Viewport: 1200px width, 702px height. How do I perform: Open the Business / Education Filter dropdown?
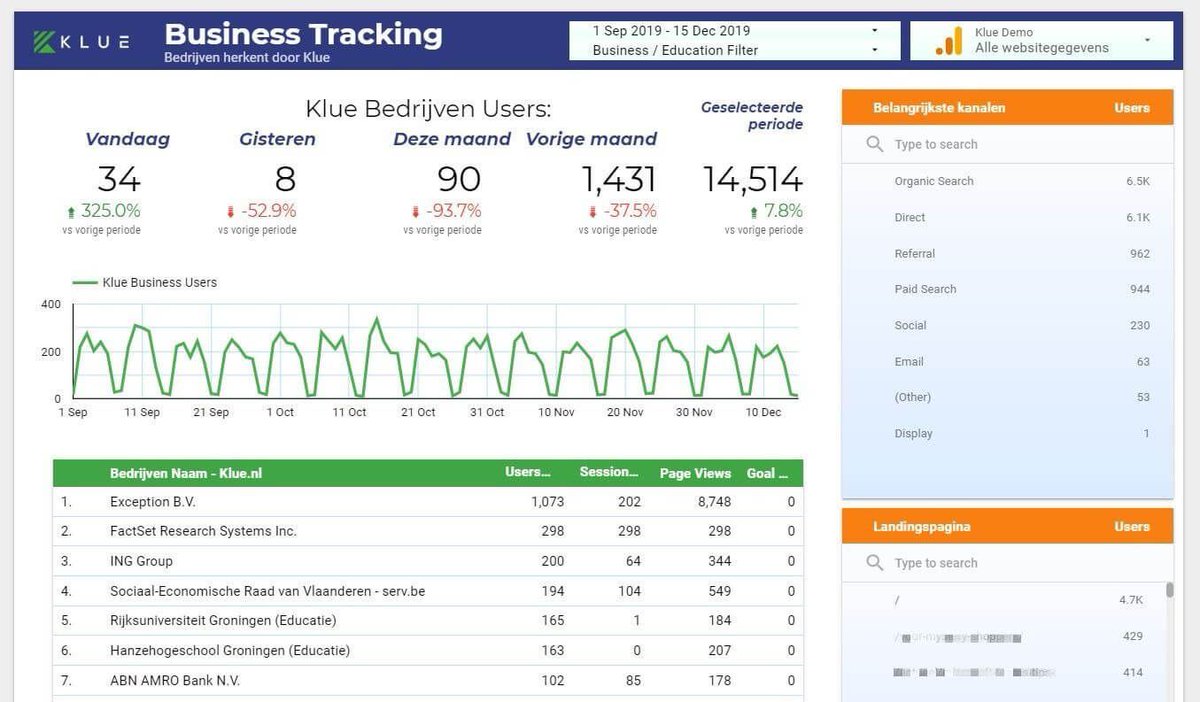(x=735, y=50)
